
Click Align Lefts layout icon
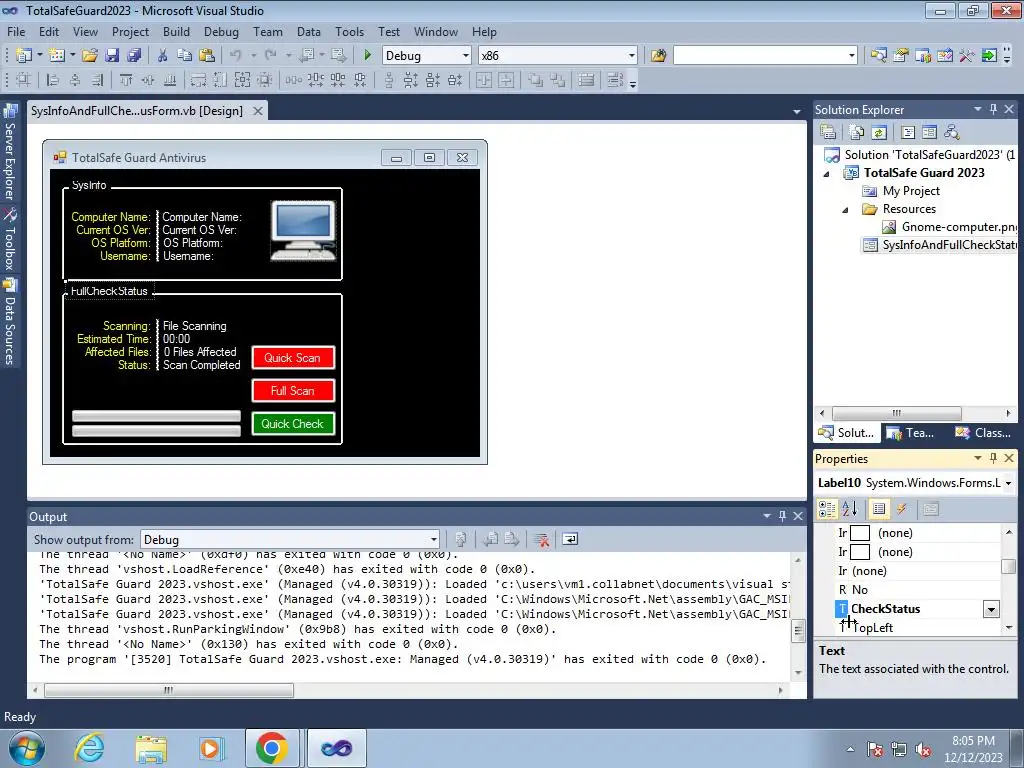[53, 80]
